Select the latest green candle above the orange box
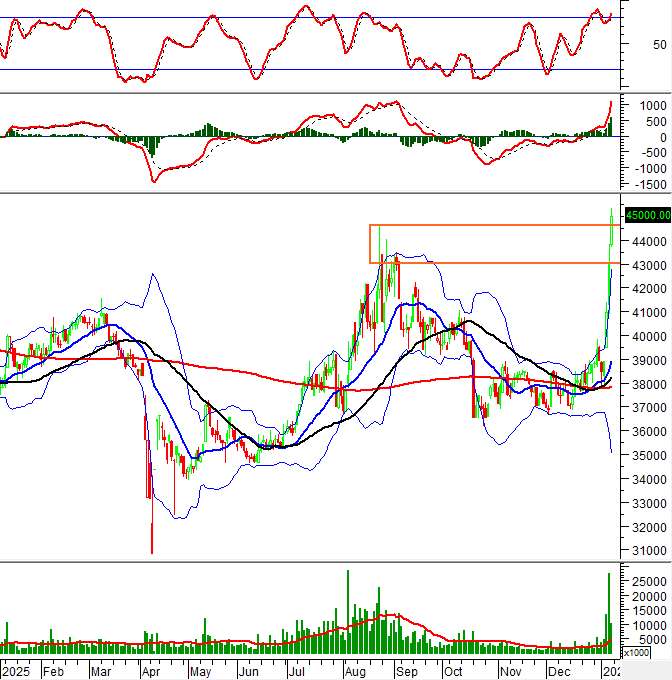The width and height of the screenshot is (672, 680). (611, 228)
